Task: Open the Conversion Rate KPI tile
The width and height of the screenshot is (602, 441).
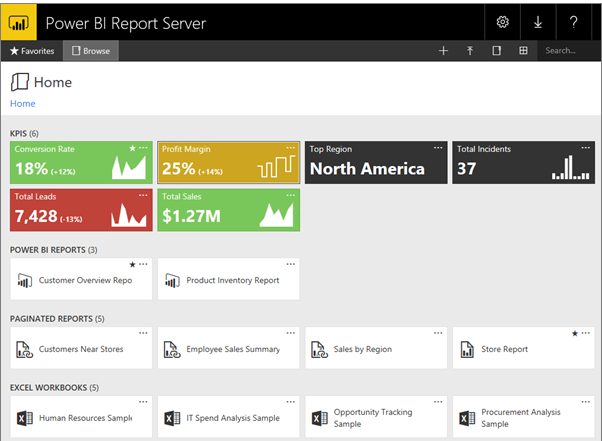Action: [81, 162]
